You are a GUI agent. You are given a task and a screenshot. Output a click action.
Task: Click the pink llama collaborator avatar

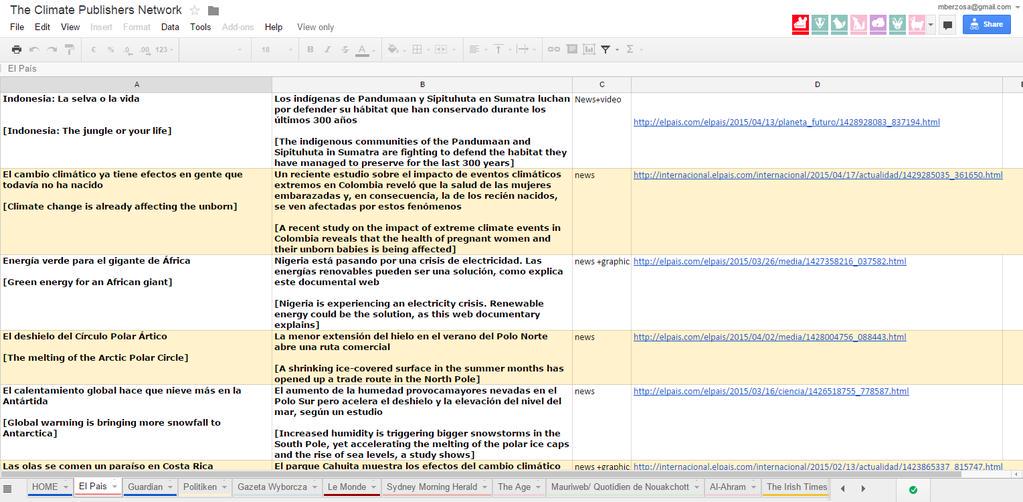point(917,25)
